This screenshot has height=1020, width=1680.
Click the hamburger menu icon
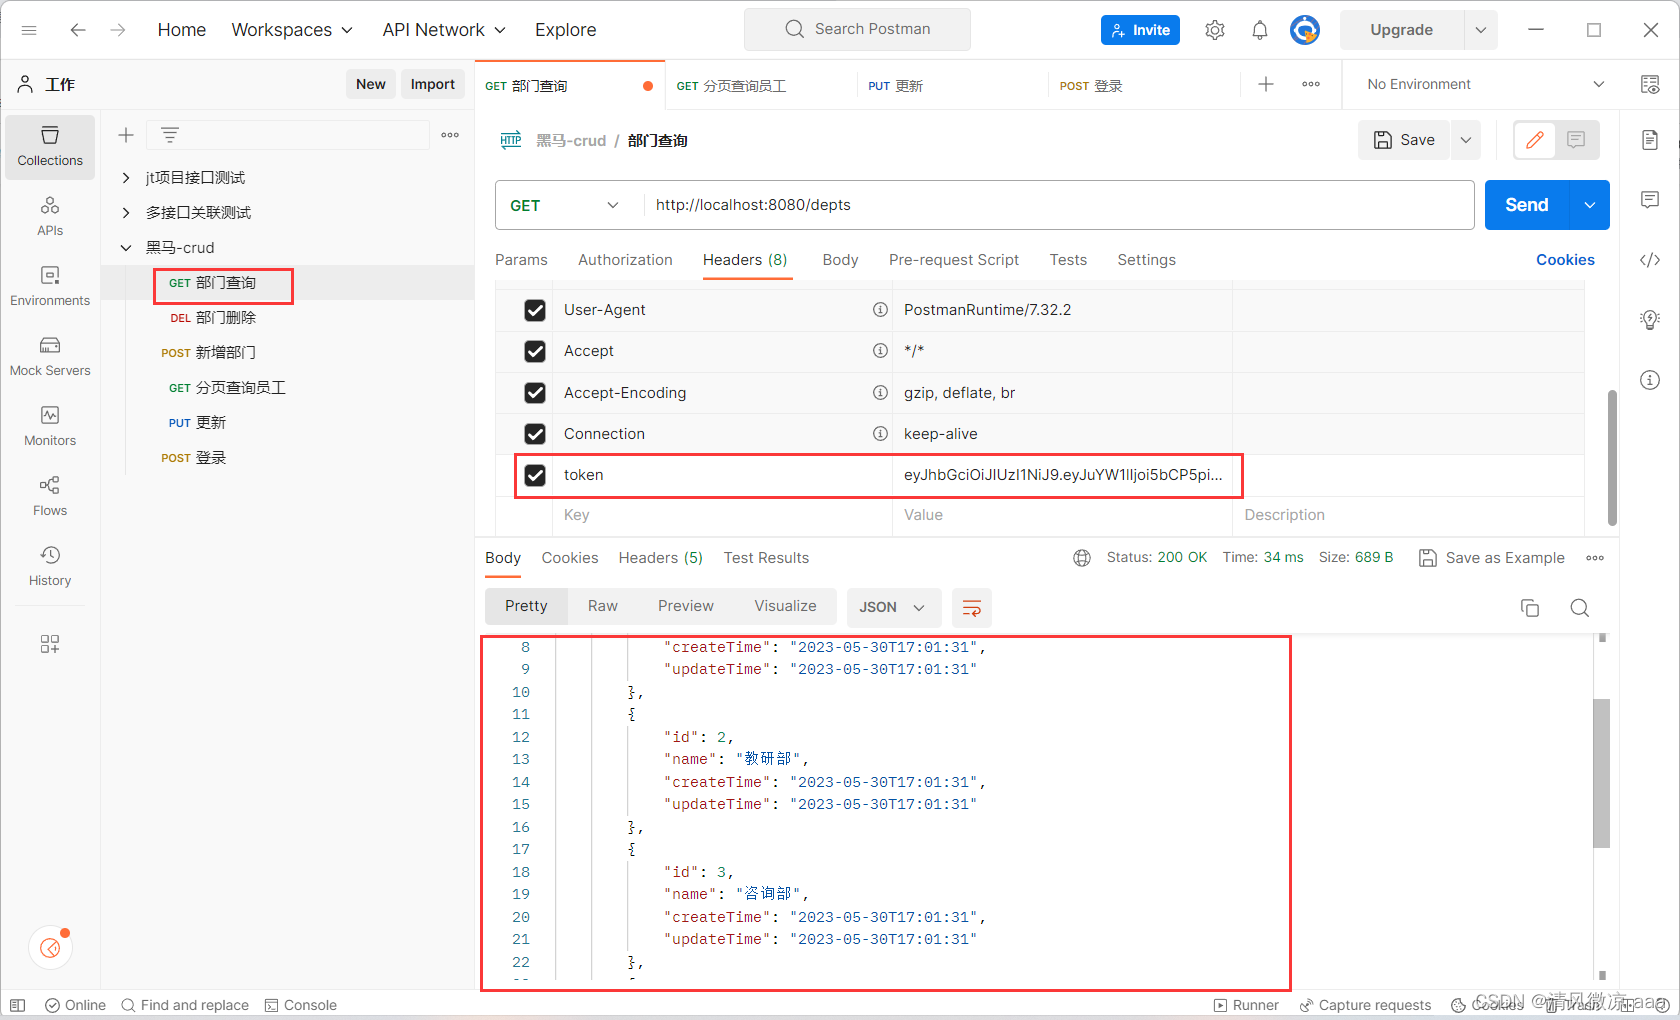point(29,30)
